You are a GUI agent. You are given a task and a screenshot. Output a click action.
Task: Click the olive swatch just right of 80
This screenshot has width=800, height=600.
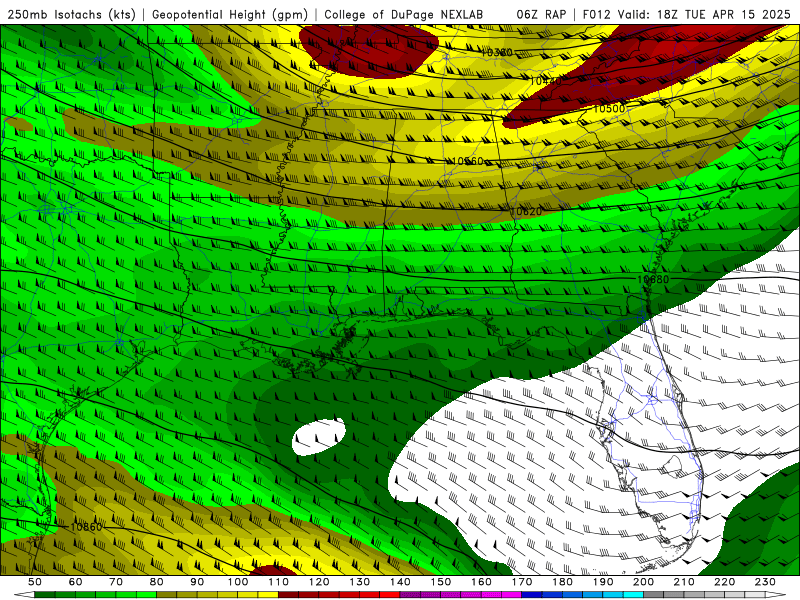tap(167, 595)
